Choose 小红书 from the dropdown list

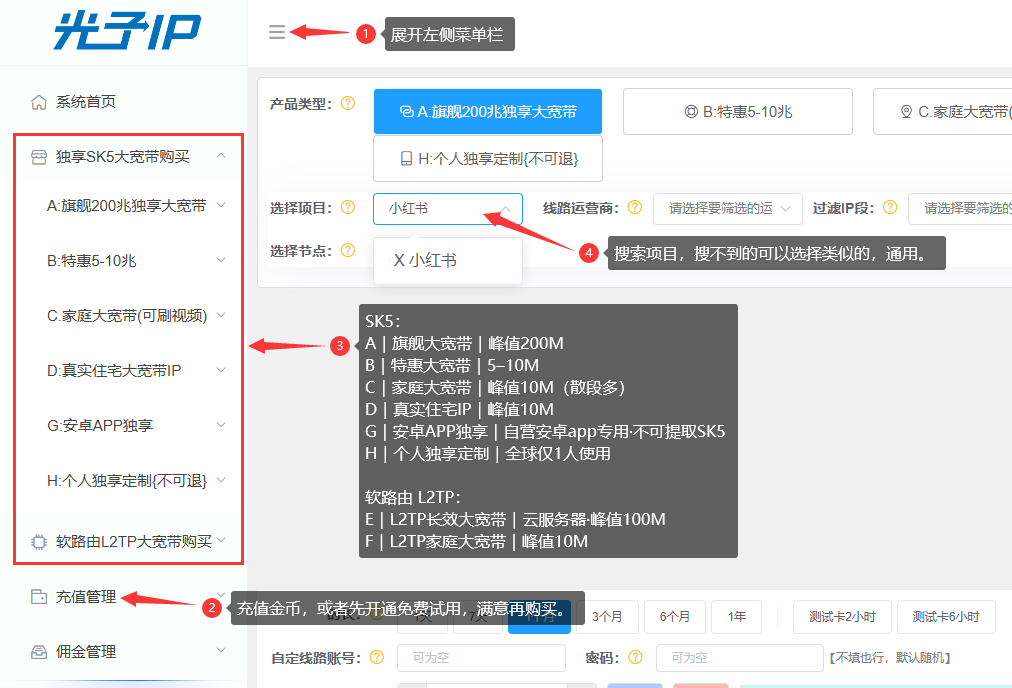click(x=448, y=261)
